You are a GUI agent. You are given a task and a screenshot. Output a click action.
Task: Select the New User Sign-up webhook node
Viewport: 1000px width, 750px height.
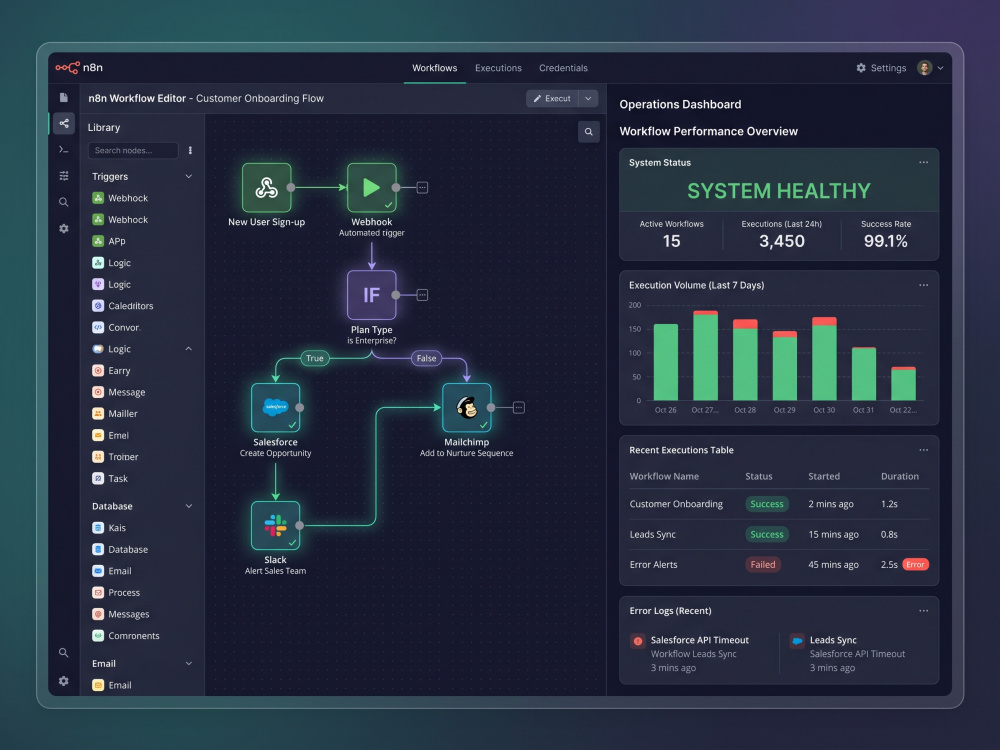(x=267, y=188)
